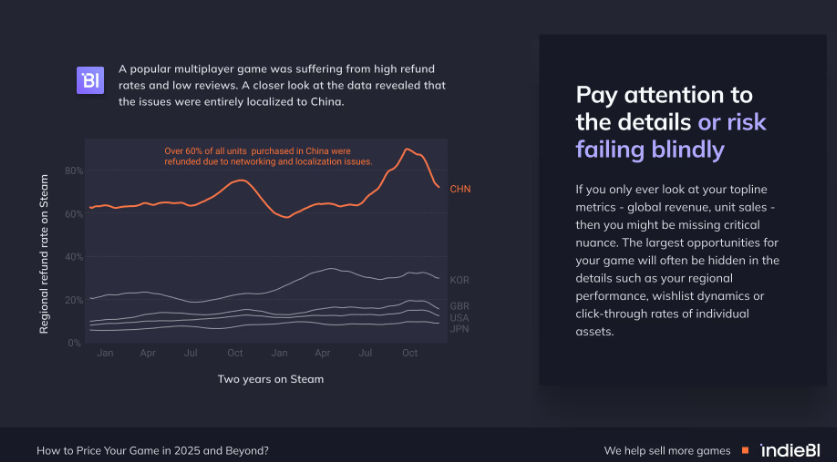
Task: Click the indieBI logo in footer
Action: click(x=791, y=450)
